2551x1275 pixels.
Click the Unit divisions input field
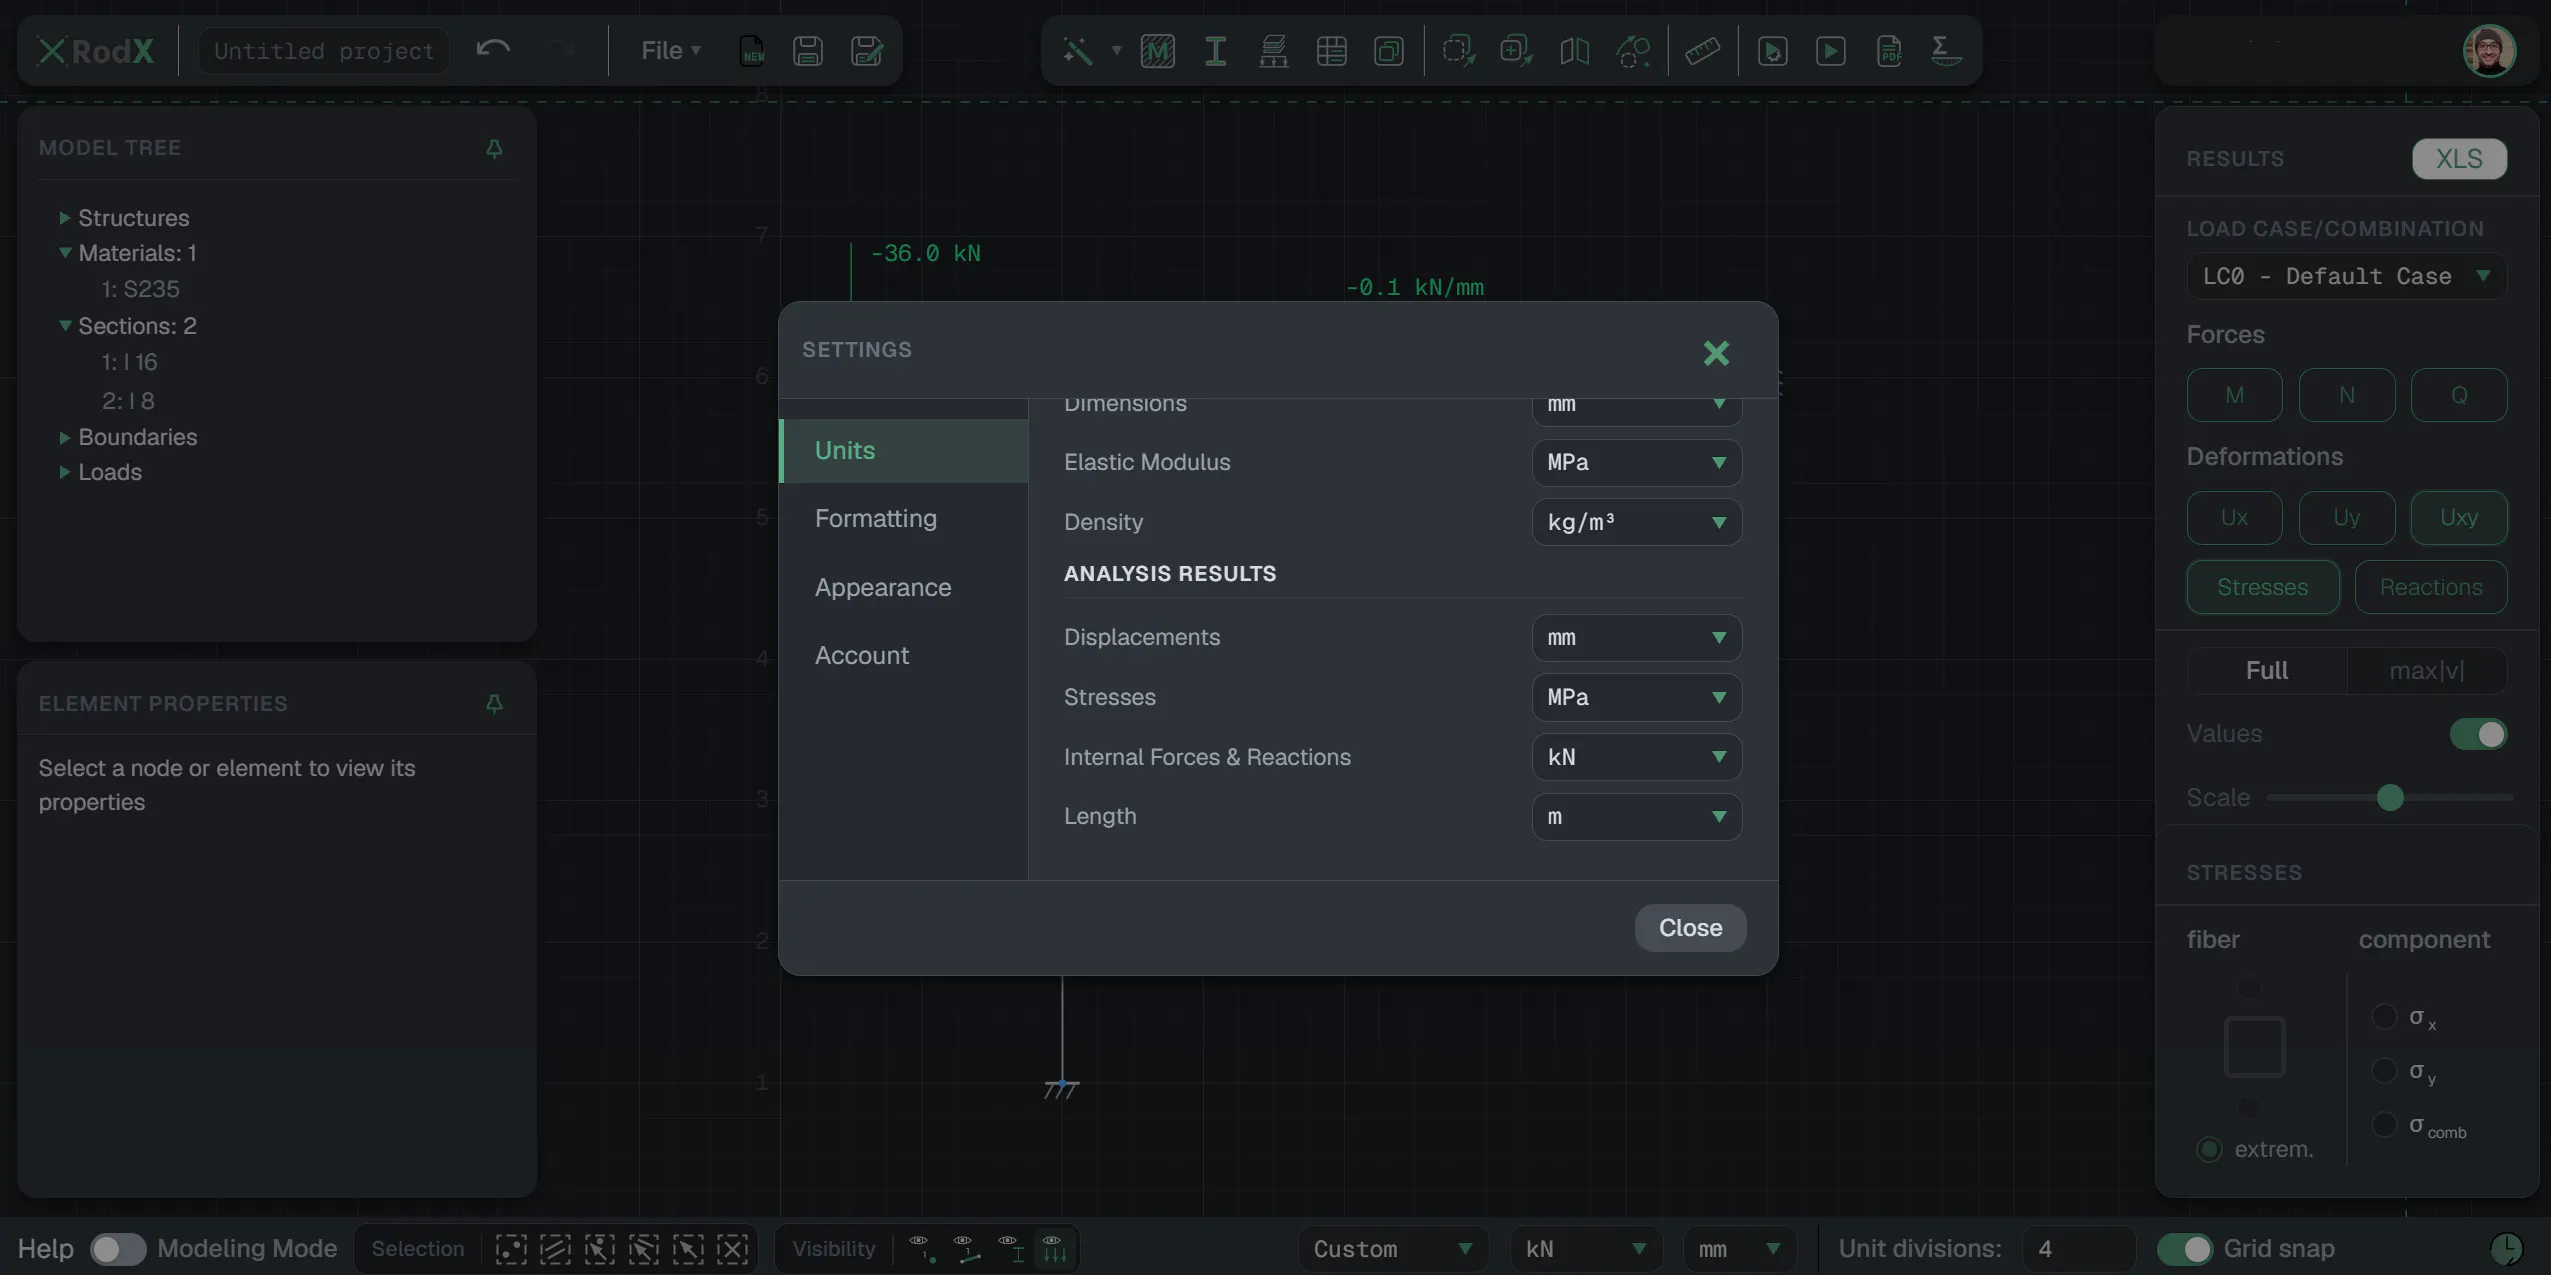[2078, 1249]
